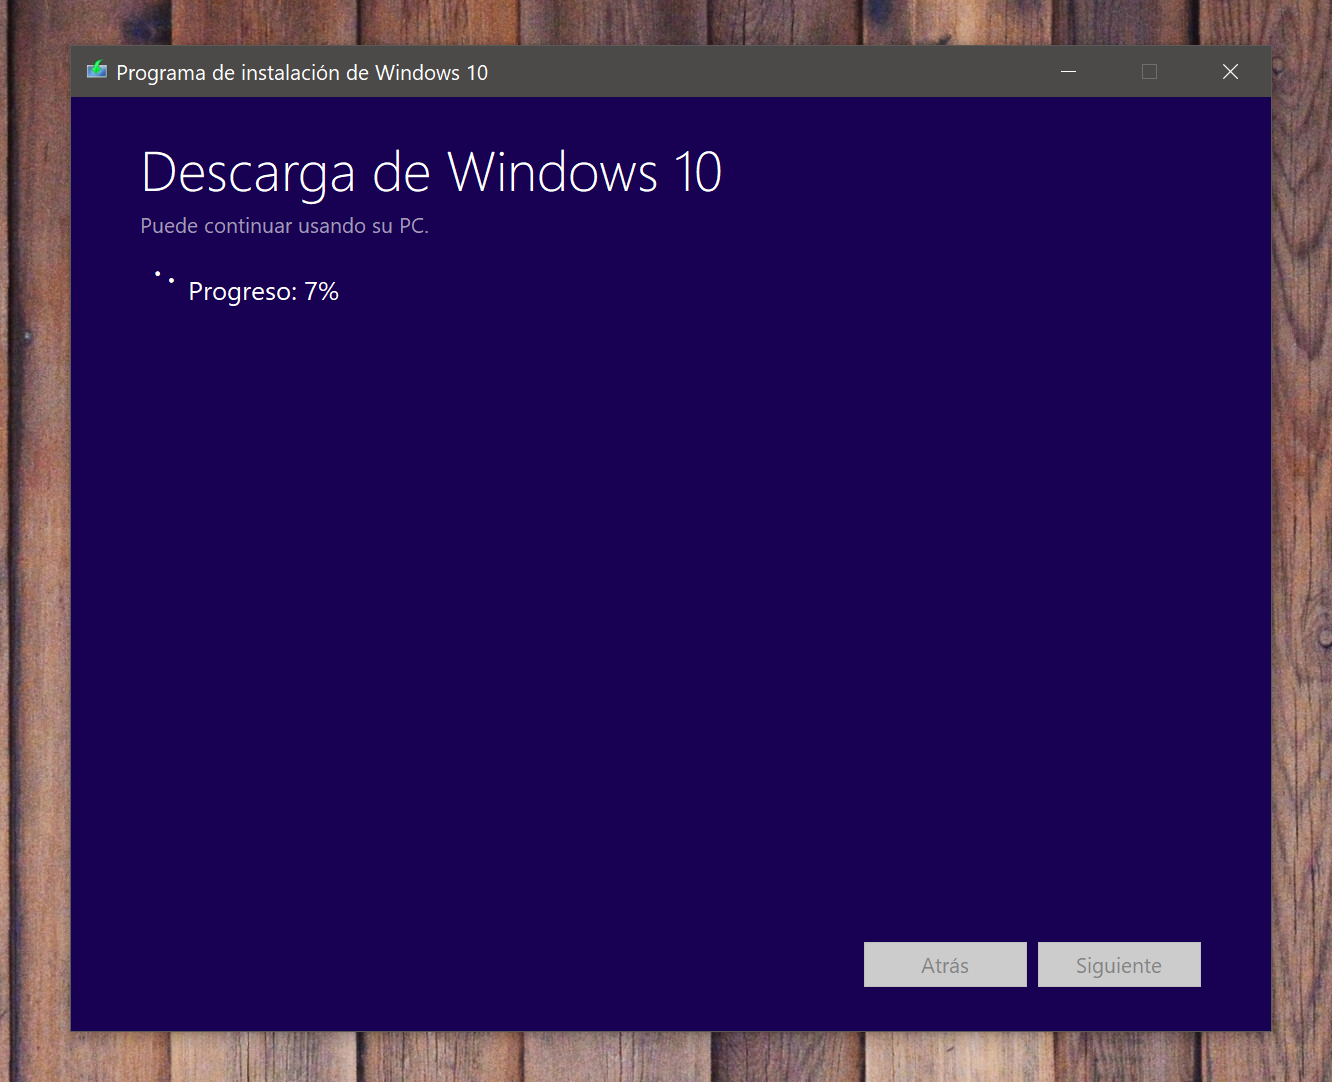Click the disabled maximize button
This screenshot has width=1332, height=1082.
(1150, 72)
